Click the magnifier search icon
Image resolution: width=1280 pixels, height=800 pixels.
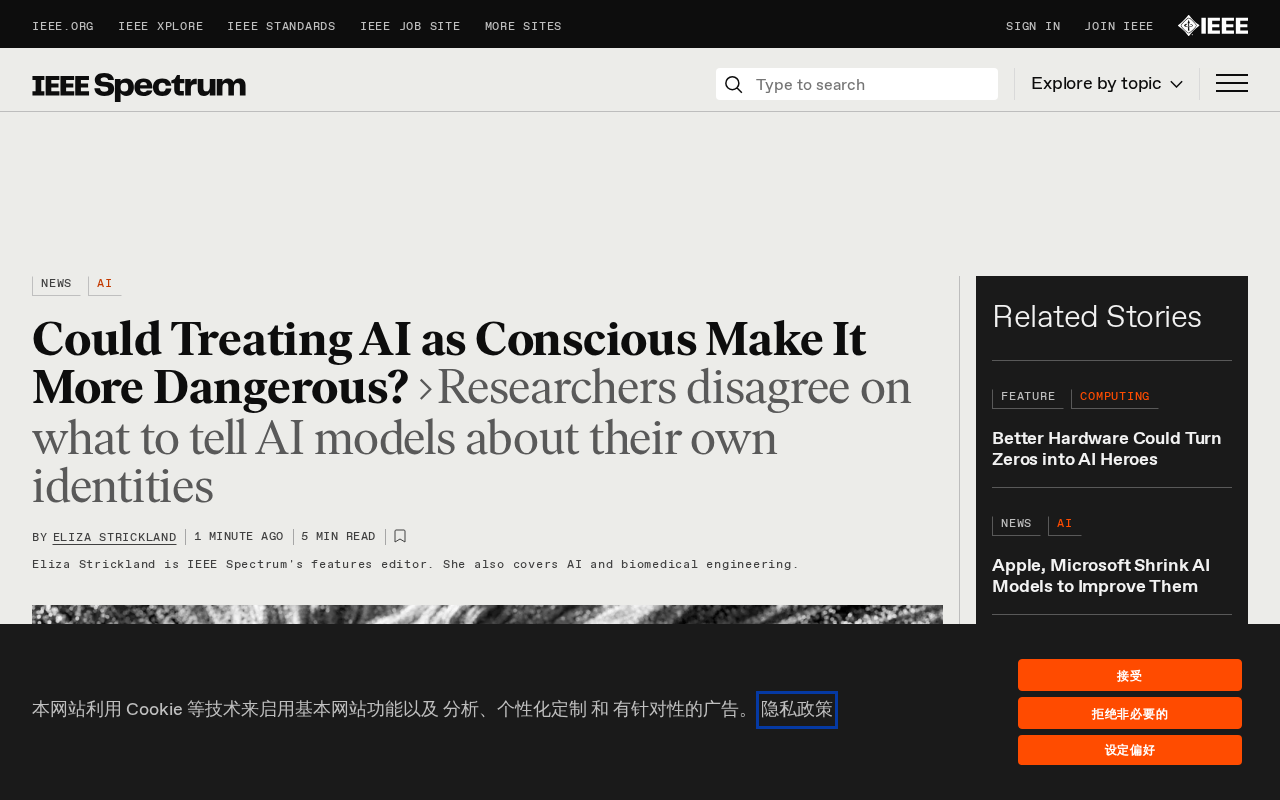[733, 84]
